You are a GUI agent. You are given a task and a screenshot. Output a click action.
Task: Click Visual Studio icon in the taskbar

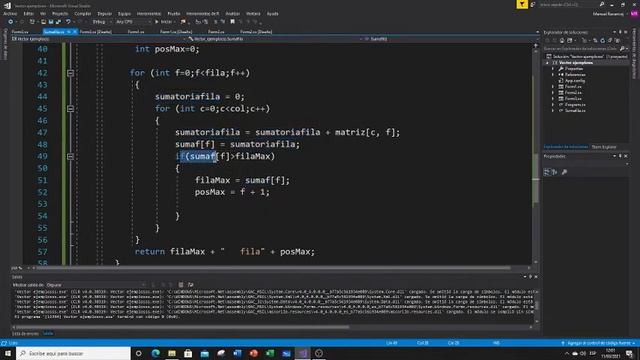[302, 353]
